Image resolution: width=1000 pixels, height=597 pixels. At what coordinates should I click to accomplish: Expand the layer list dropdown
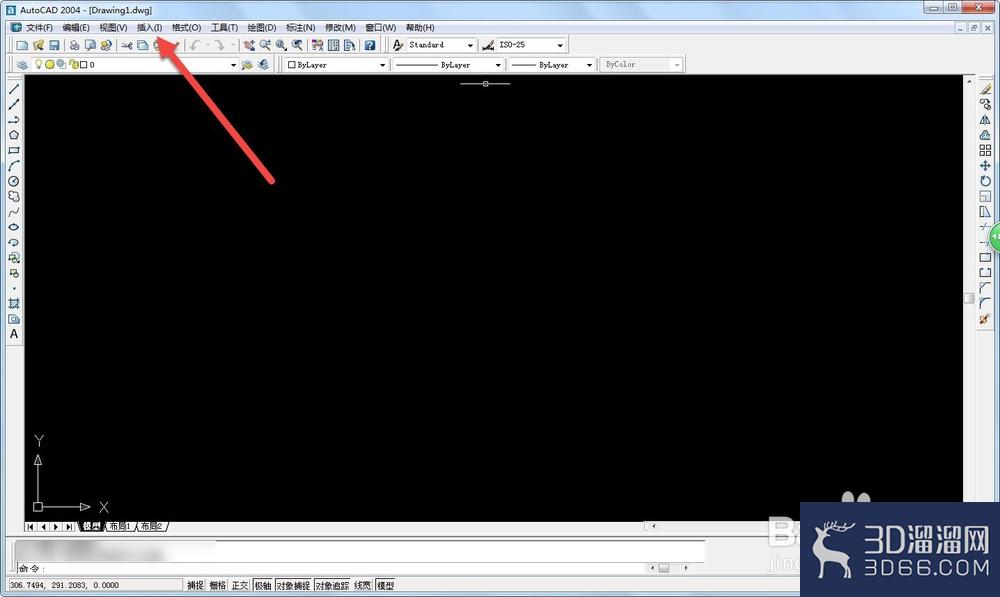pyautogui.click(x=233, y=65)
